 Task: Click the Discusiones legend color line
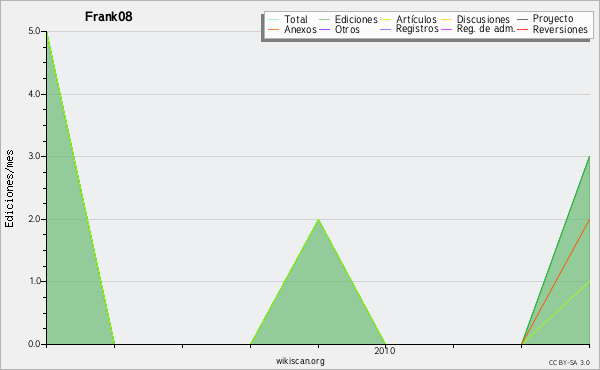pyautogui.click(x=447, y=20)
